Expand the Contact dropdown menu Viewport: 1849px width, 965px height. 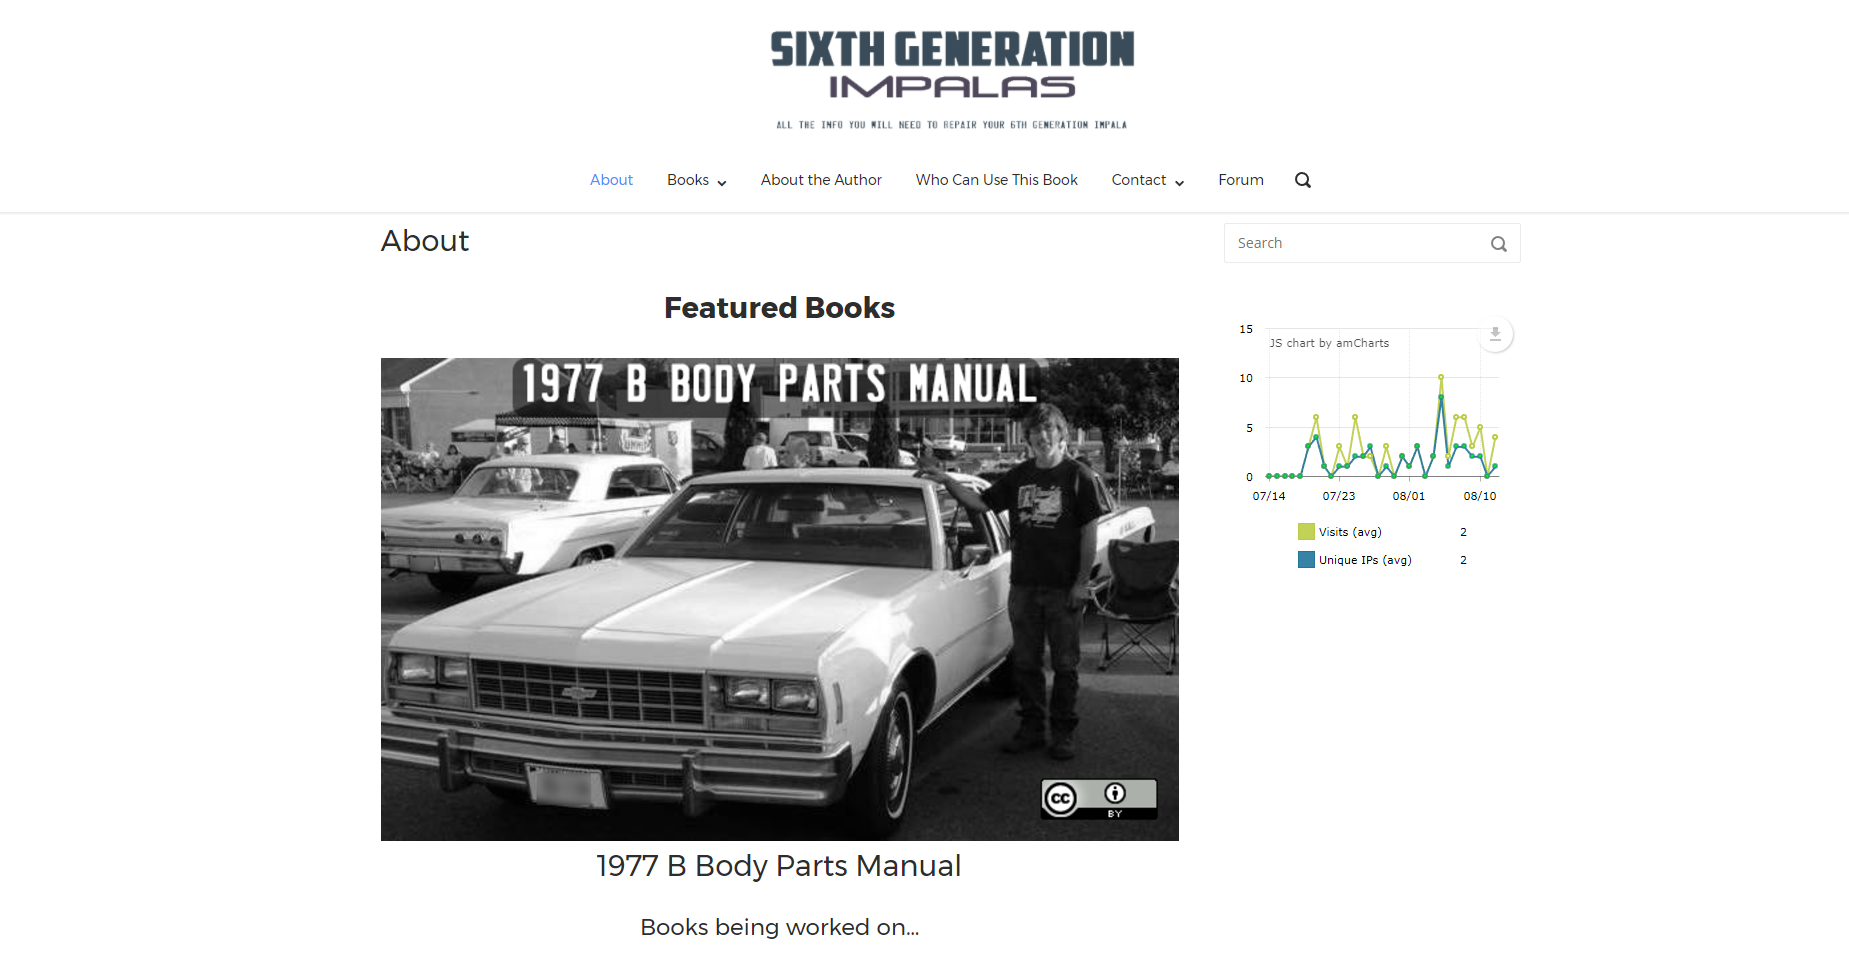1147,180
